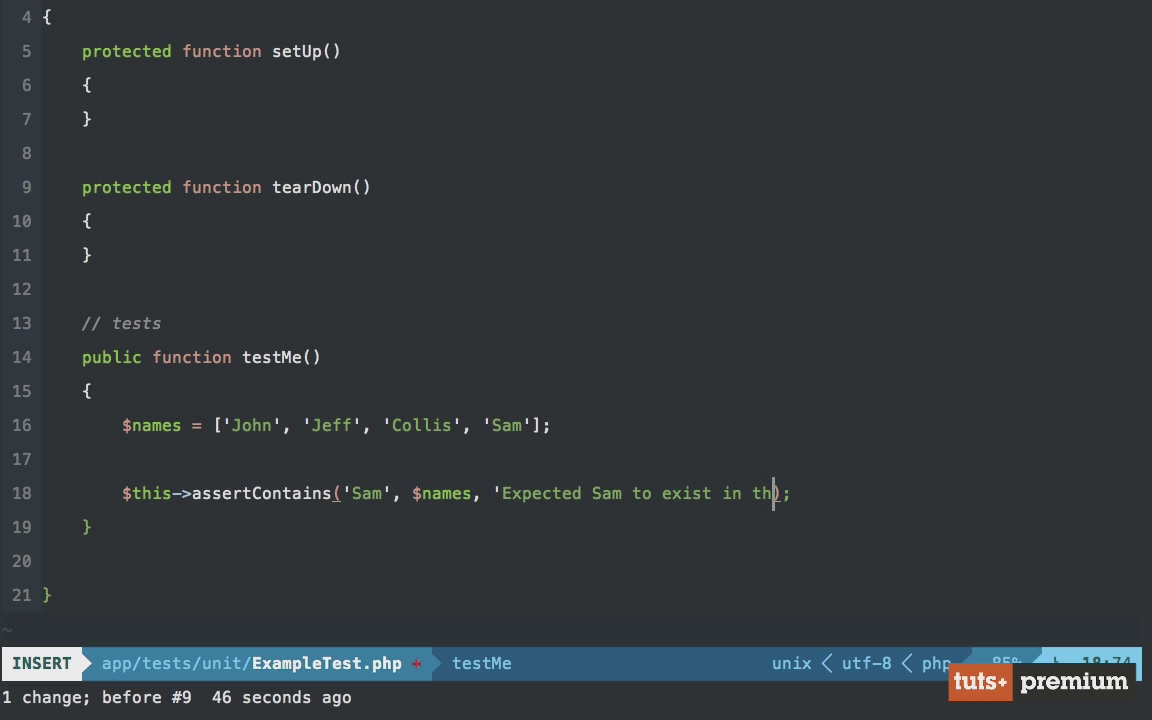Click the public keyword on line 14
Image resolution: width=1152 pixels, height=720 pixels.
112,357
